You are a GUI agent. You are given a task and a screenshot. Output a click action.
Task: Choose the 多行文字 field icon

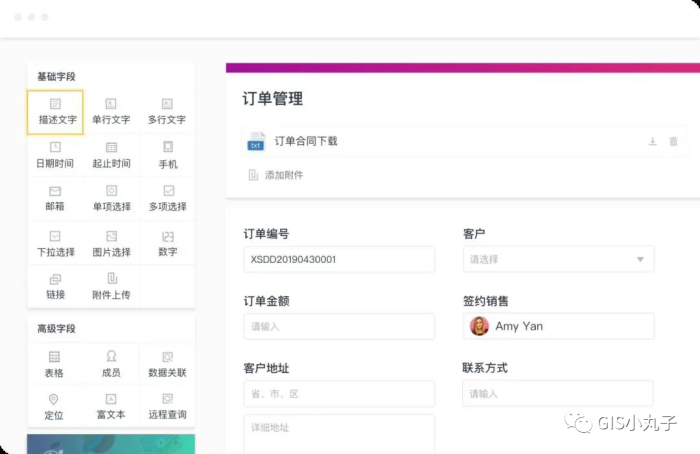coord(167,104)
